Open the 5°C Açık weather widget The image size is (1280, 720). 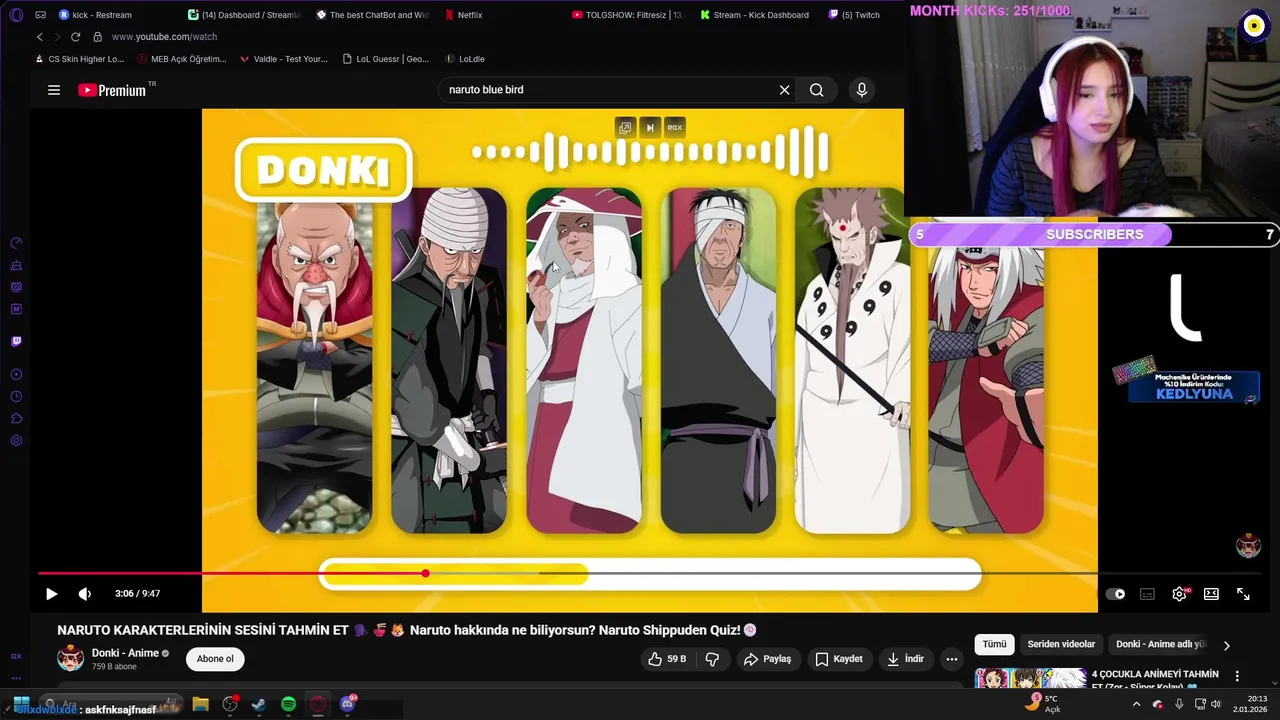(x=1042, y=704)
